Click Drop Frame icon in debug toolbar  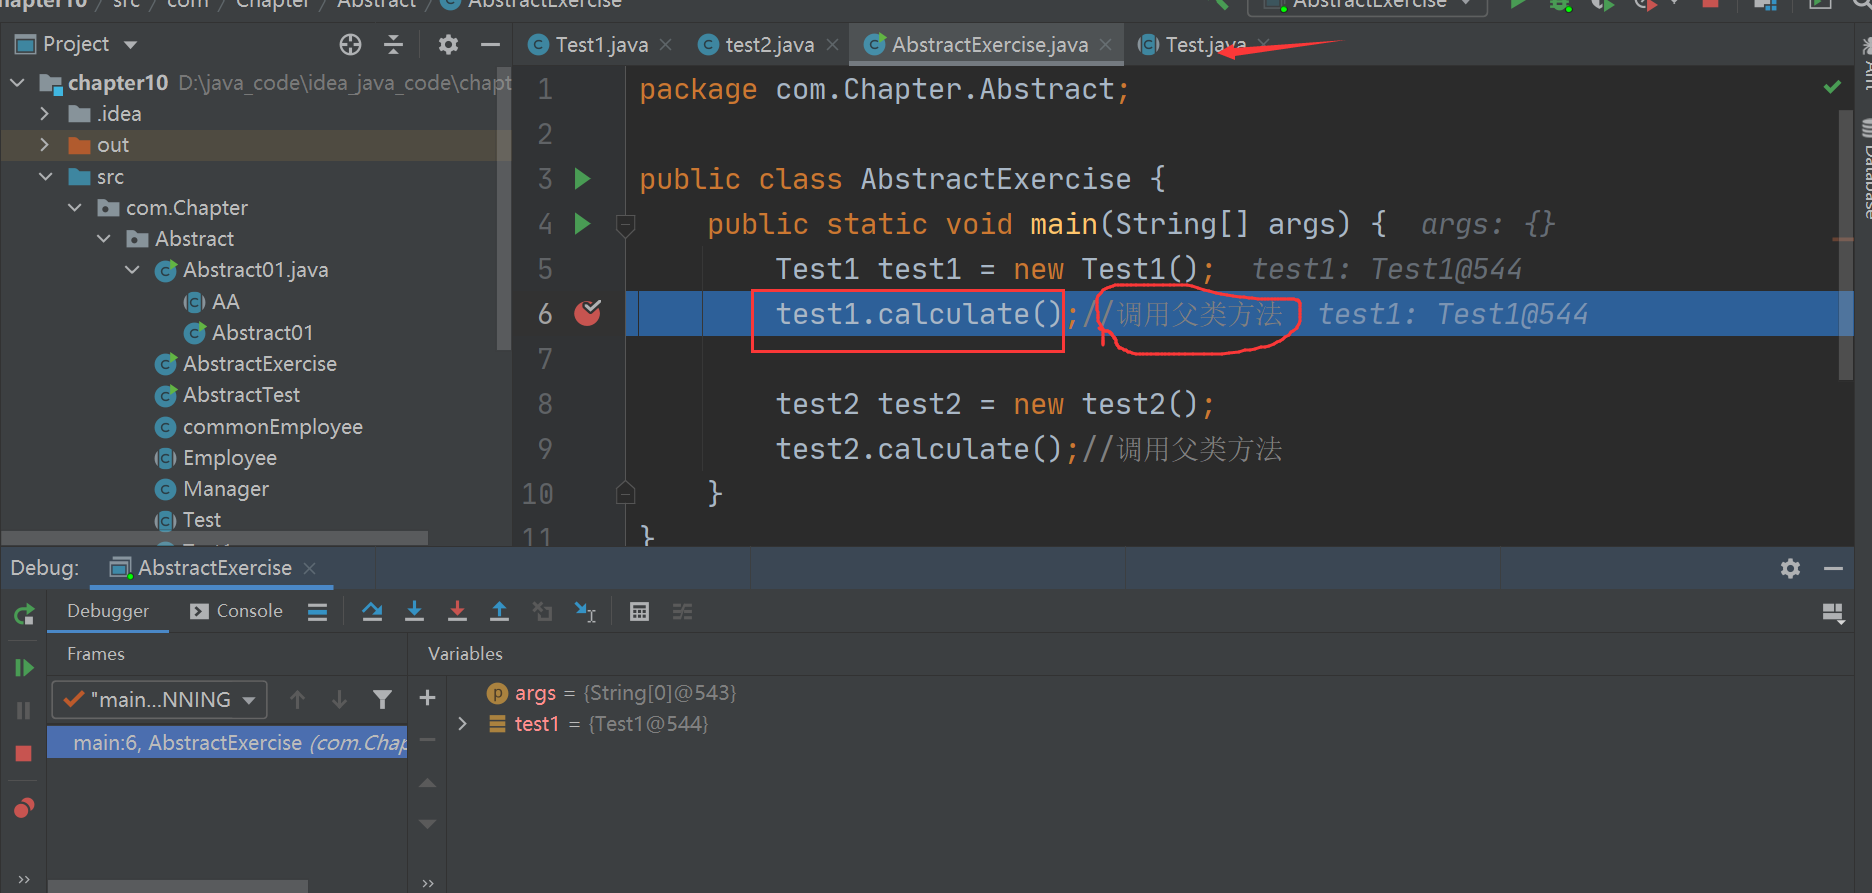click(x=542, y=612)
